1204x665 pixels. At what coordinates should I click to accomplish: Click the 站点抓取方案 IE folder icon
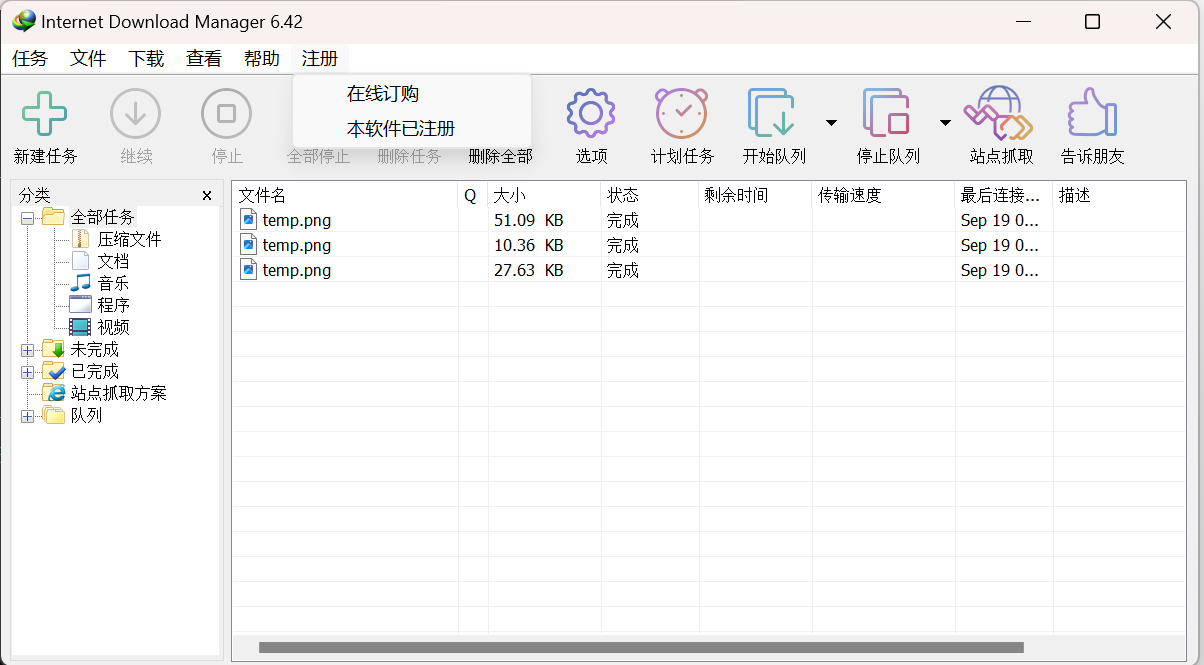pyautogui.click(x=54, y=393)
